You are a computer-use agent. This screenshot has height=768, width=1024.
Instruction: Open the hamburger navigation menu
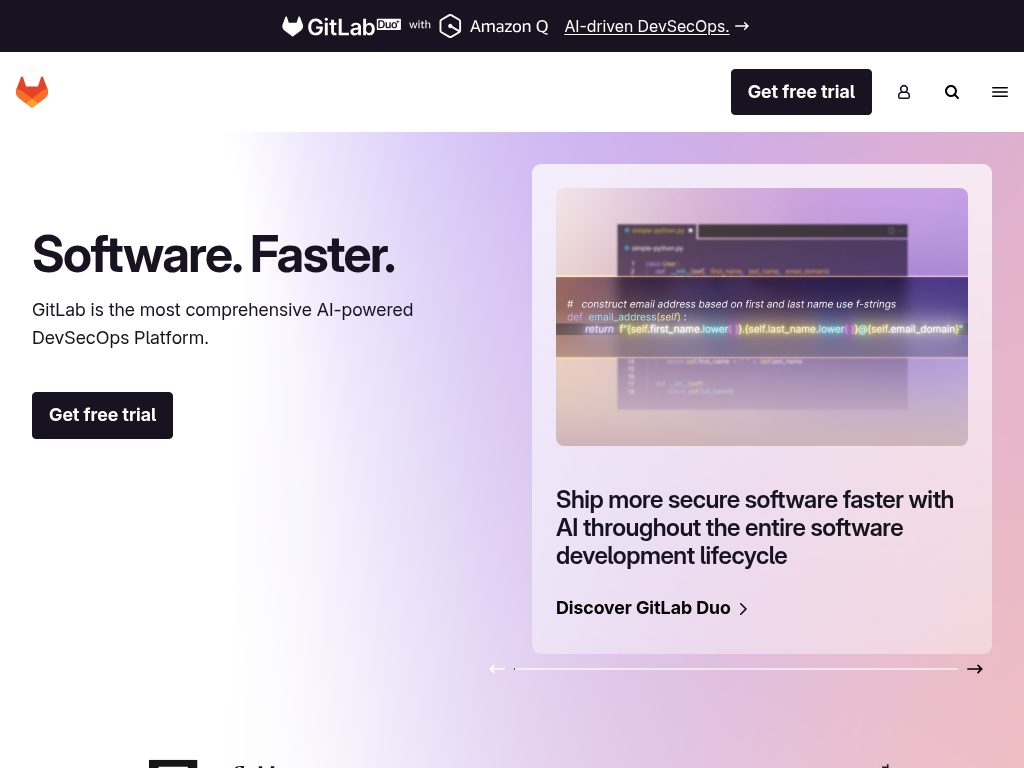[1000, 92]
